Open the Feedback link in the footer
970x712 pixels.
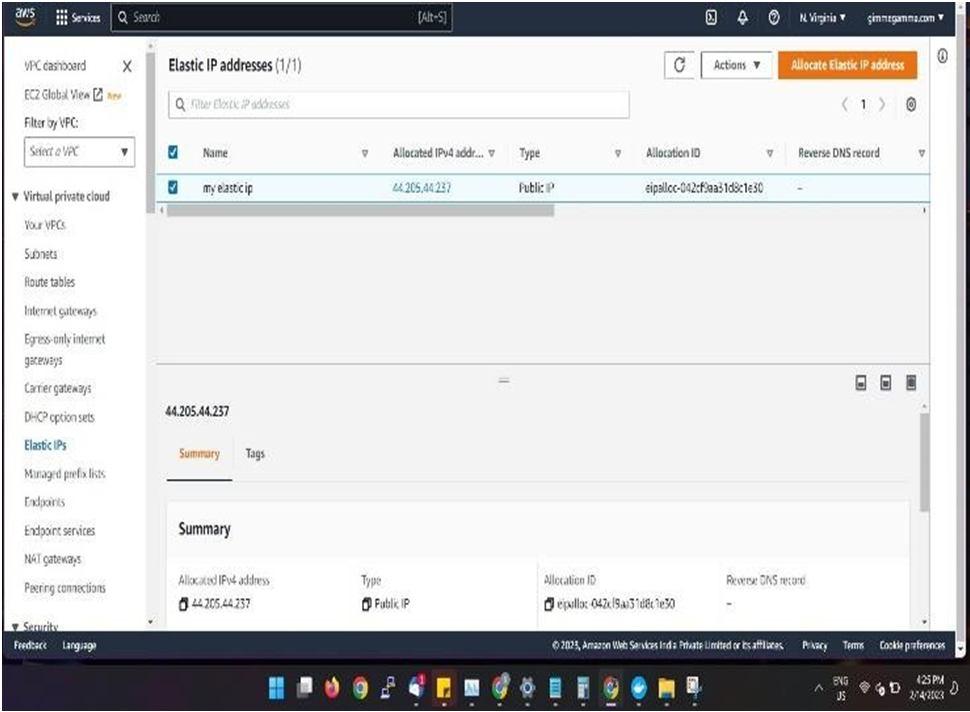pyautogui.click(x=30, y=645)
